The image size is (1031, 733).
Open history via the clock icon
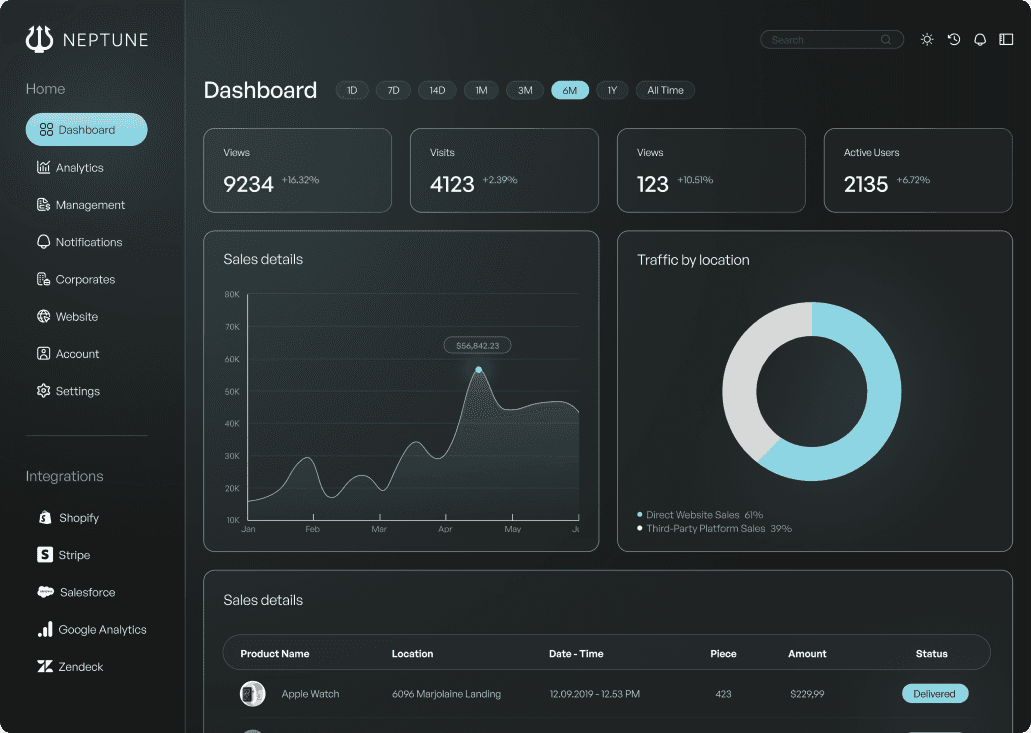point(953,39)
